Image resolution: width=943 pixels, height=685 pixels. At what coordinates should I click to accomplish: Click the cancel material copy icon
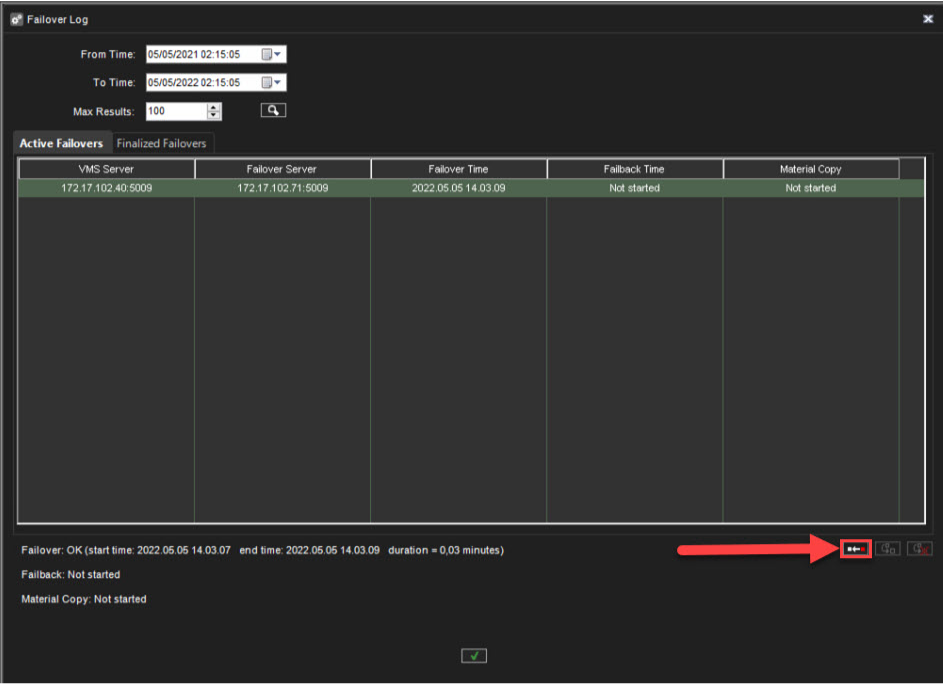click(x=919, y=549)
